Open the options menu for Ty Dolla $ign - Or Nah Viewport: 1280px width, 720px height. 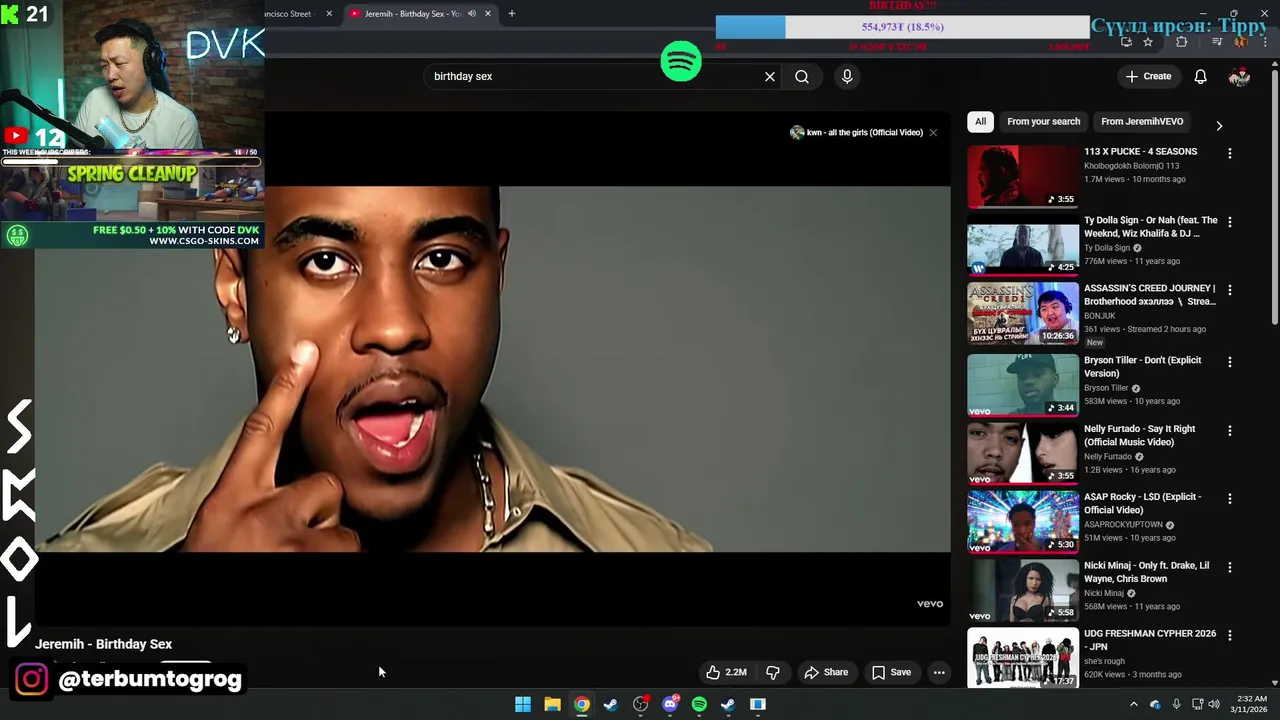click(x=1230, y=222)
